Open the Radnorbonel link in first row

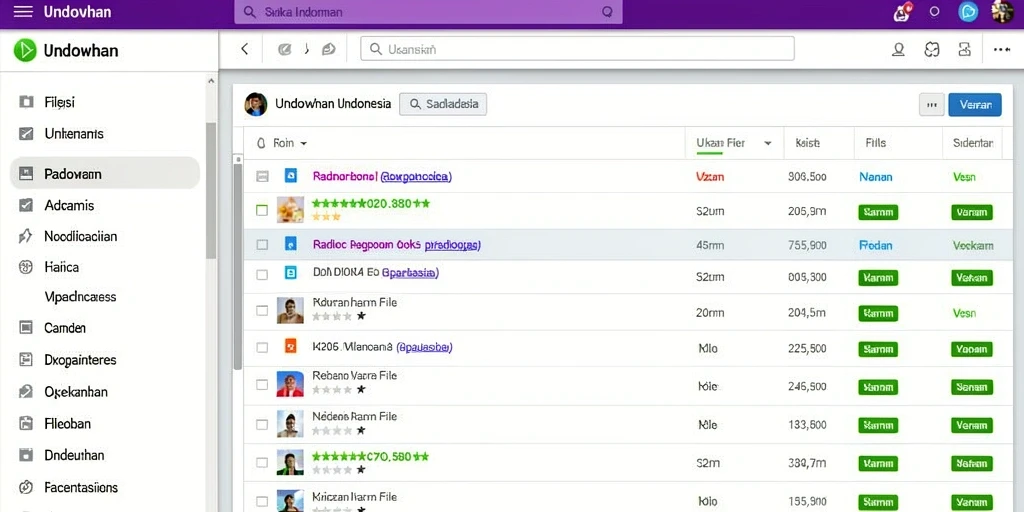click(x=344, y=176)
